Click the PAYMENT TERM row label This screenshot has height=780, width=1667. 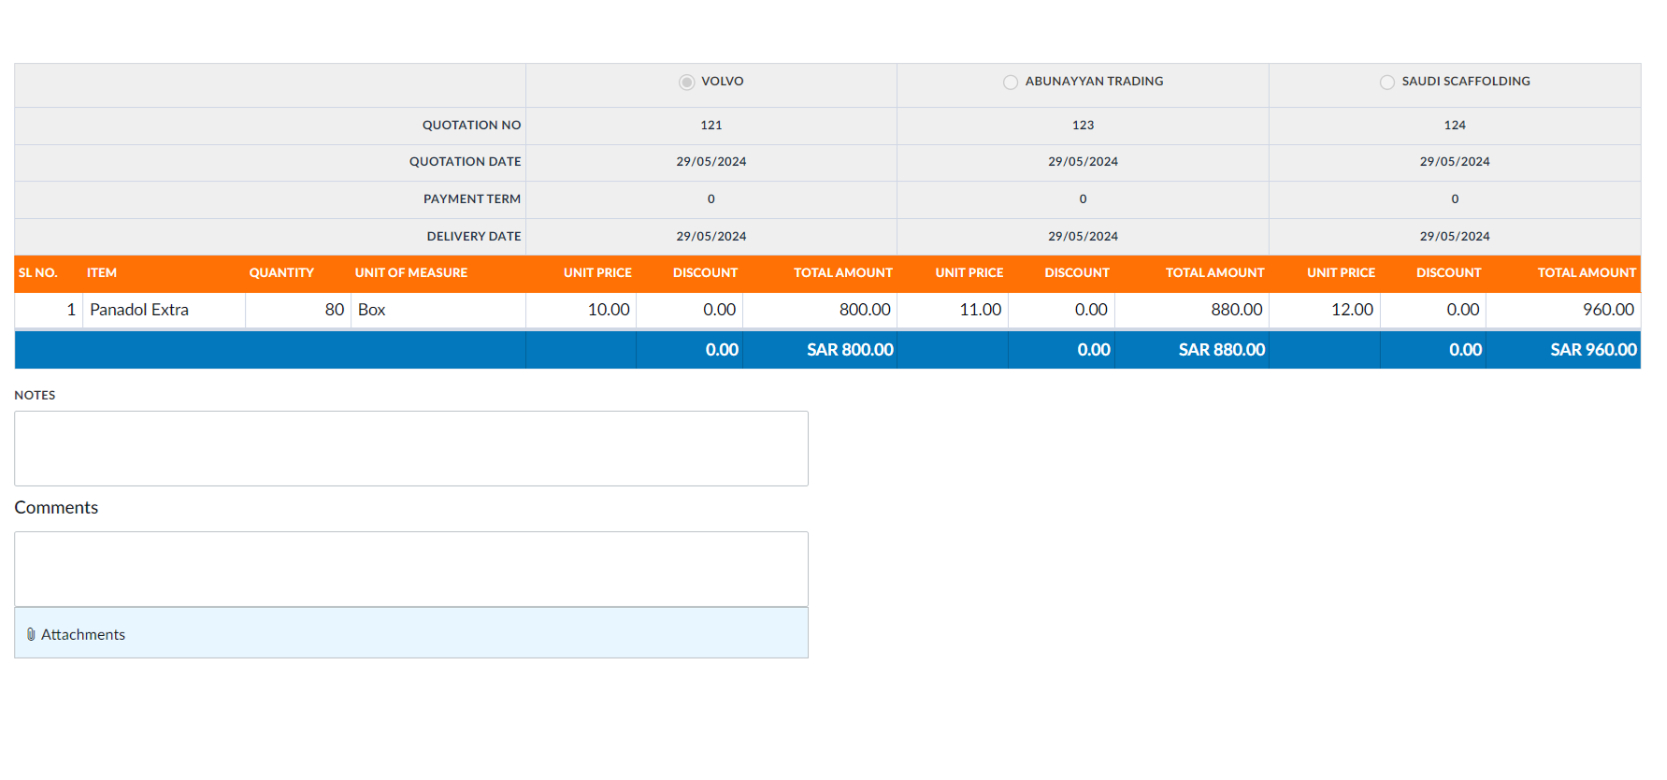pos(472,199)
